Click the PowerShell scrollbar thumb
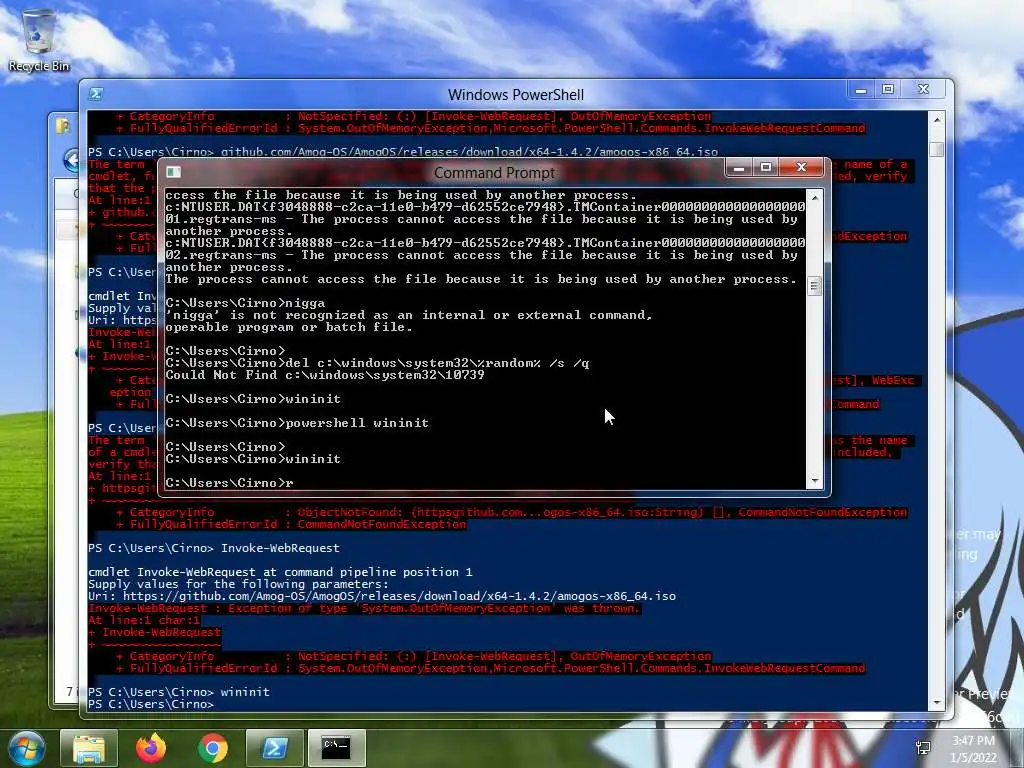This screenshot has width=1024, height=768. (936, 150)
